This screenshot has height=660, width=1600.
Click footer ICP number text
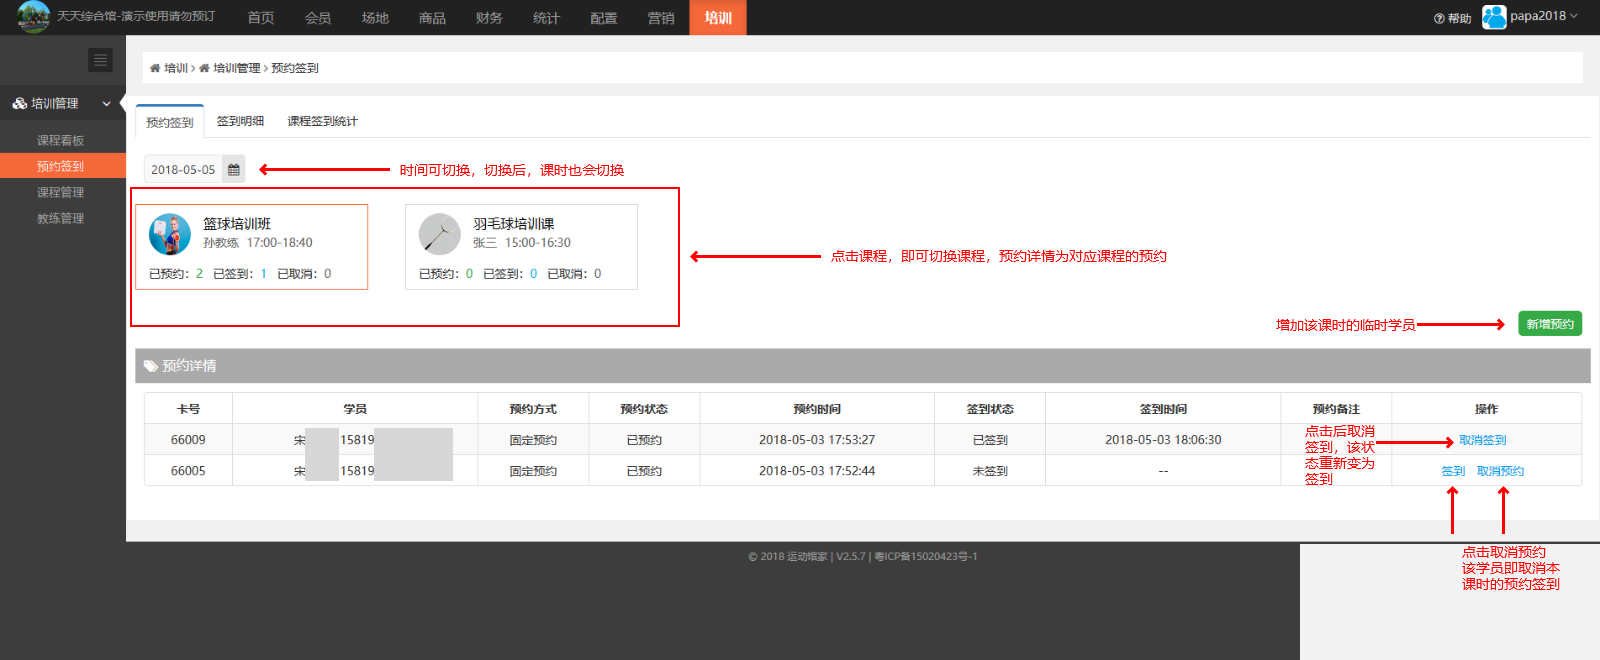(926, 557)
